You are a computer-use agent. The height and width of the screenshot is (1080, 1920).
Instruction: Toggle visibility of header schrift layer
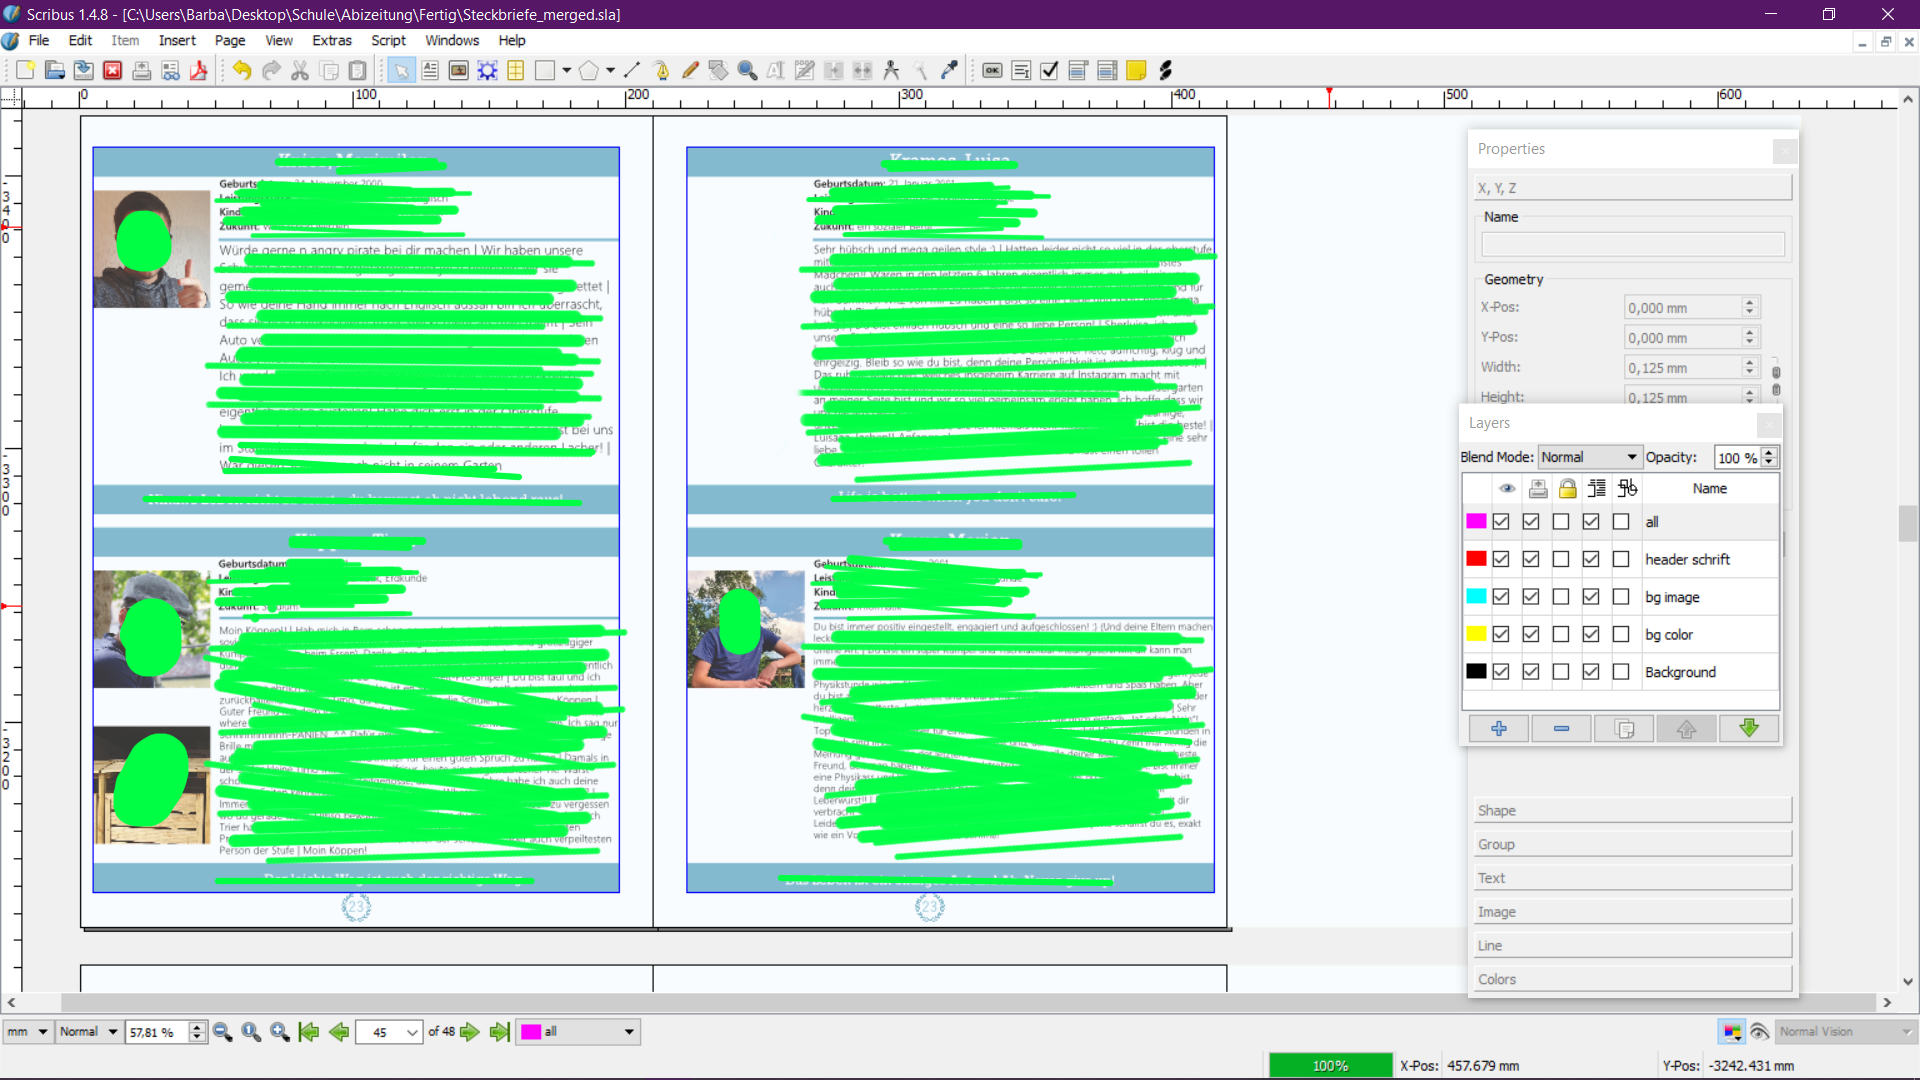coord(1501,559)
